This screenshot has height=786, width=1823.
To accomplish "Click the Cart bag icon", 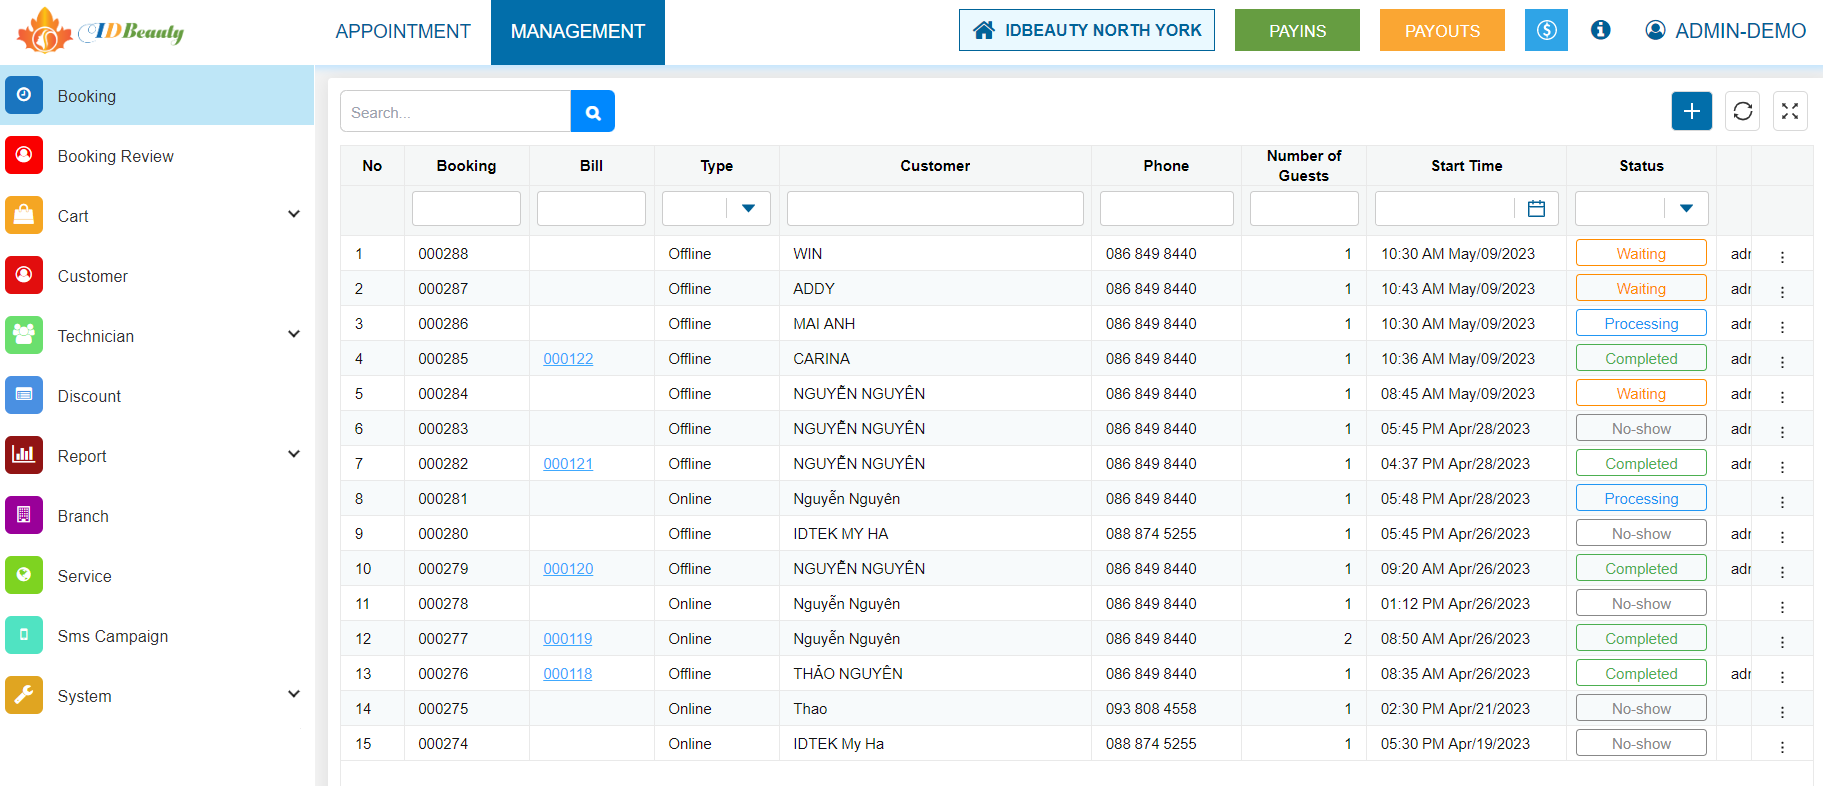I will [x=24, y=215].
